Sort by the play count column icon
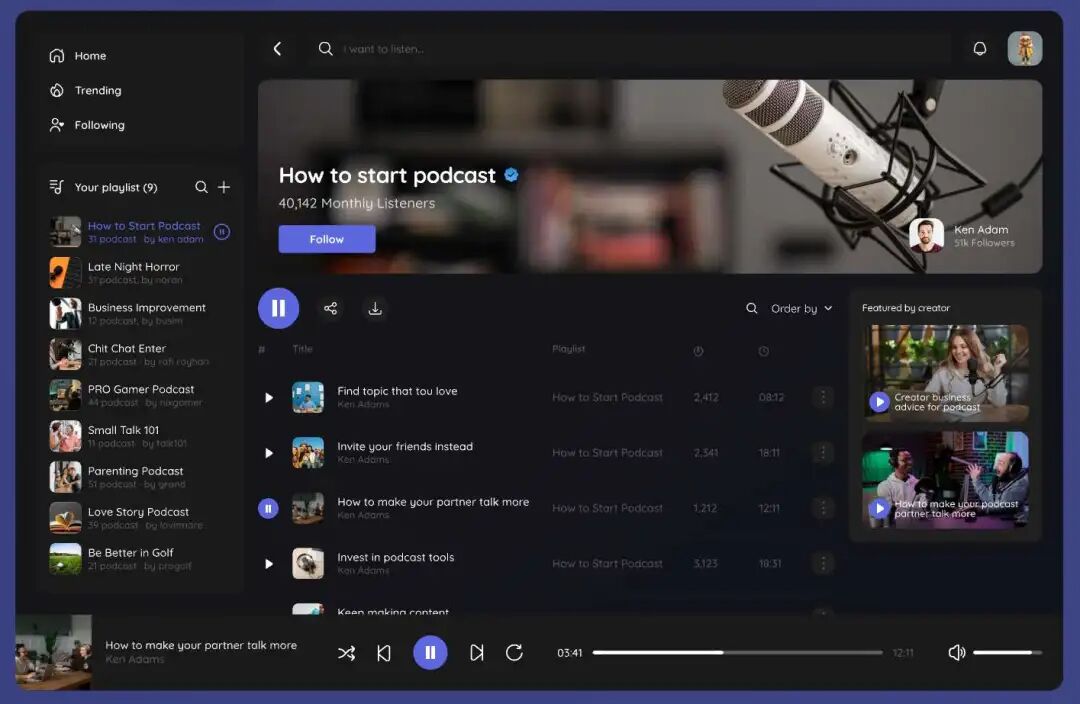 (698, 351)
